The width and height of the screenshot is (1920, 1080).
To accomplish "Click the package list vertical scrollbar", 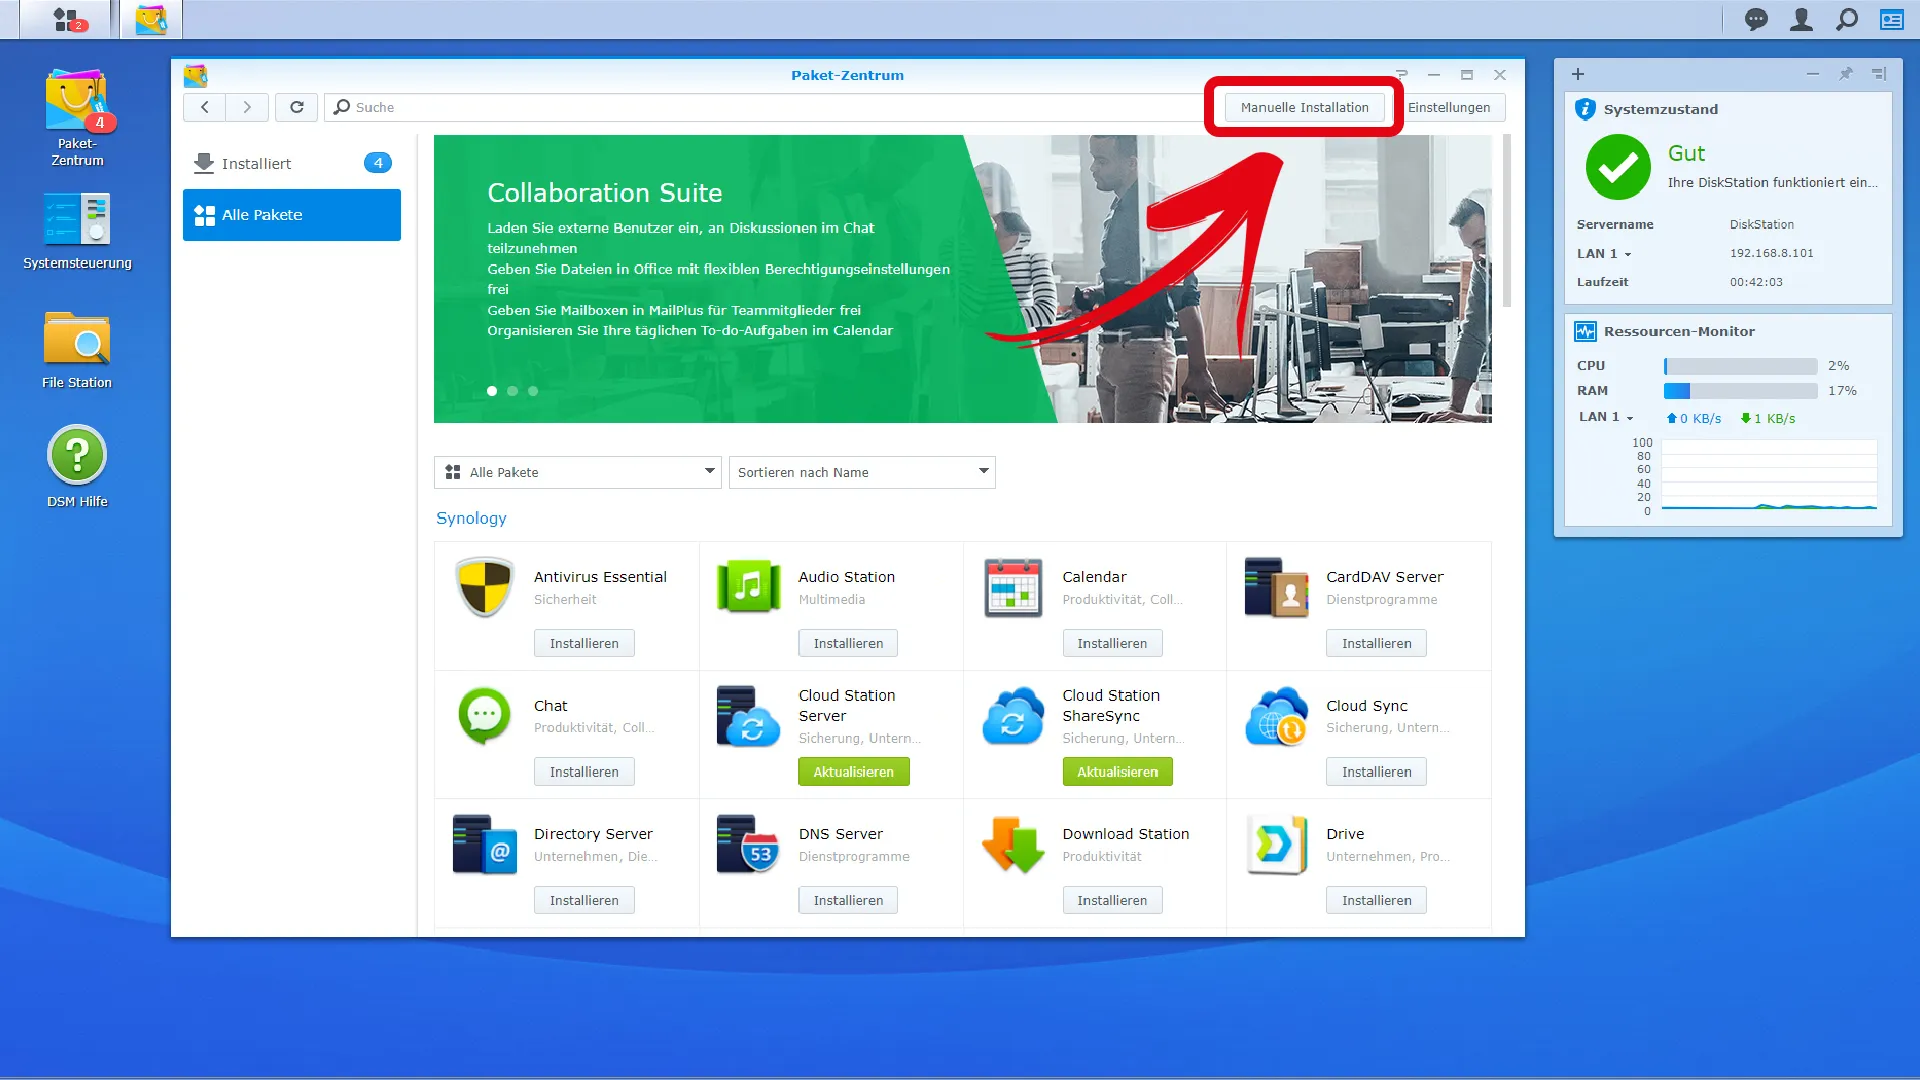I will pyautogui.click(x=1506, y=220).
